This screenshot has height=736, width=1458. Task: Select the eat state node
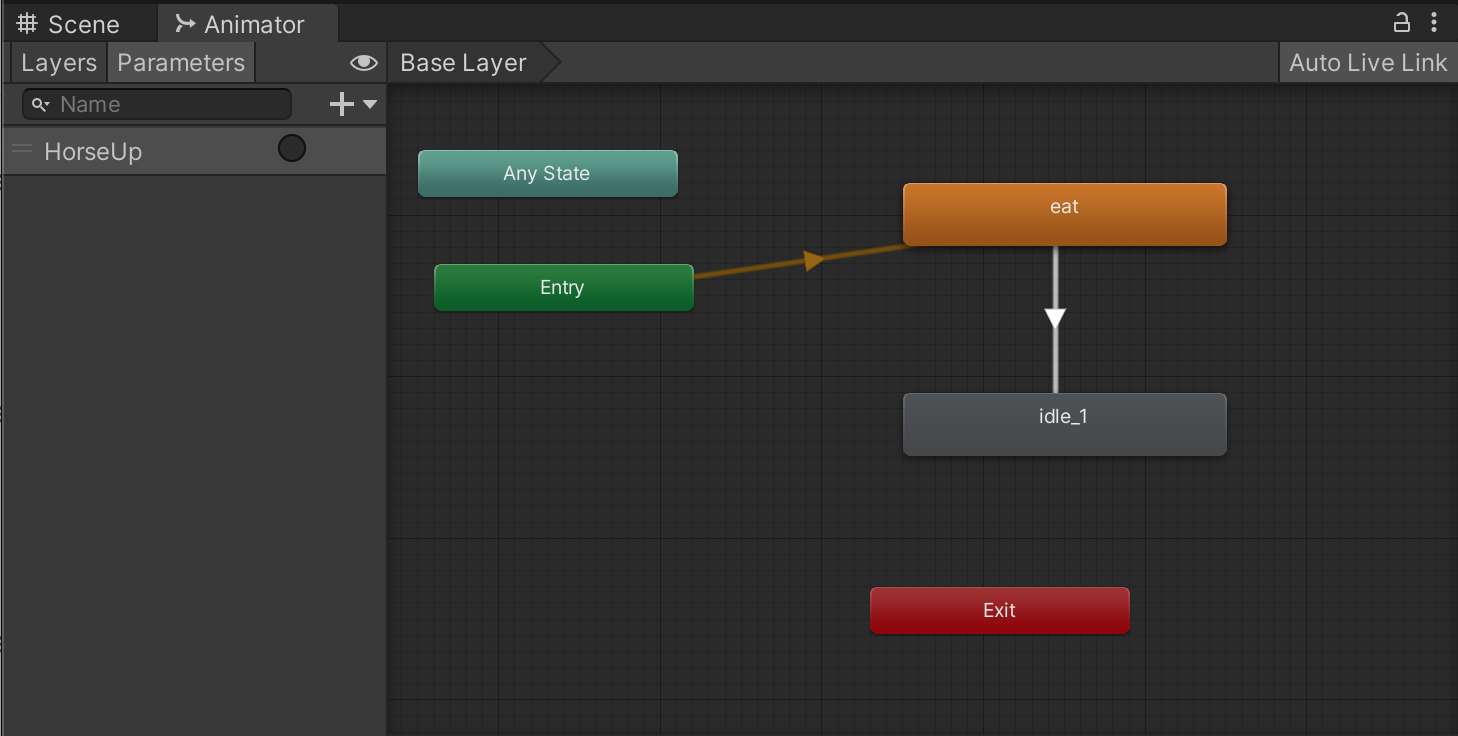pos(1064,213)
